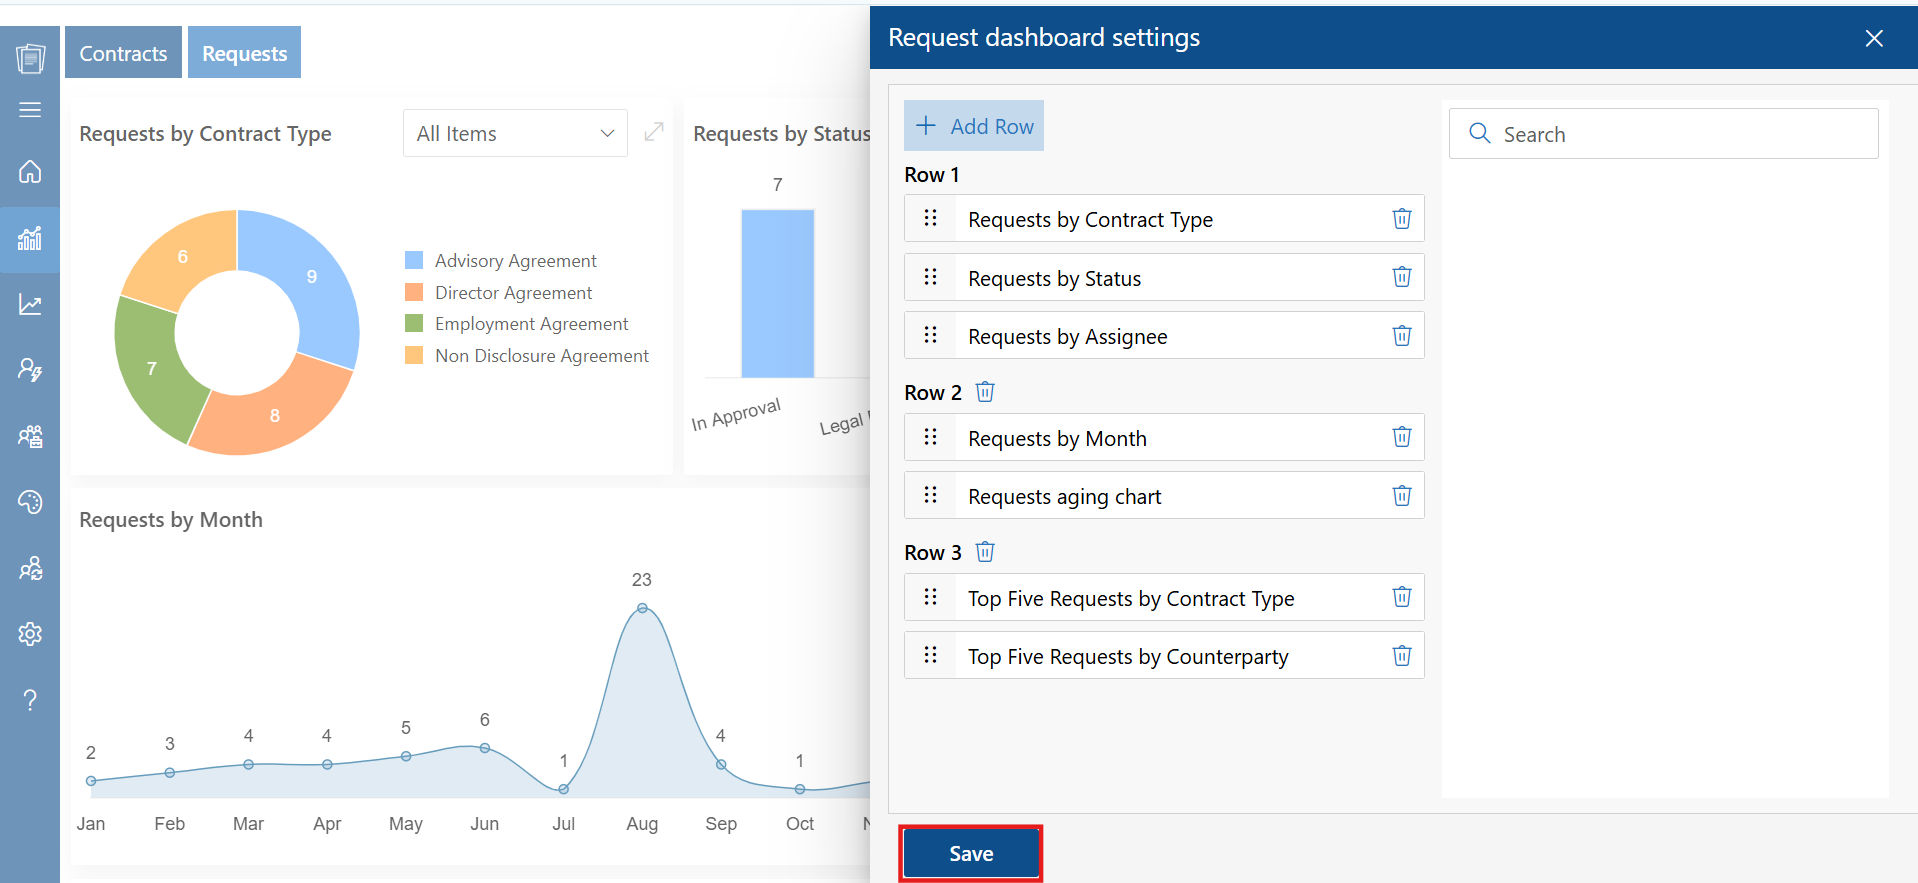
Task: Open settings gear in left sidebar
Action: pyautogui.click(x=30, y=634)
